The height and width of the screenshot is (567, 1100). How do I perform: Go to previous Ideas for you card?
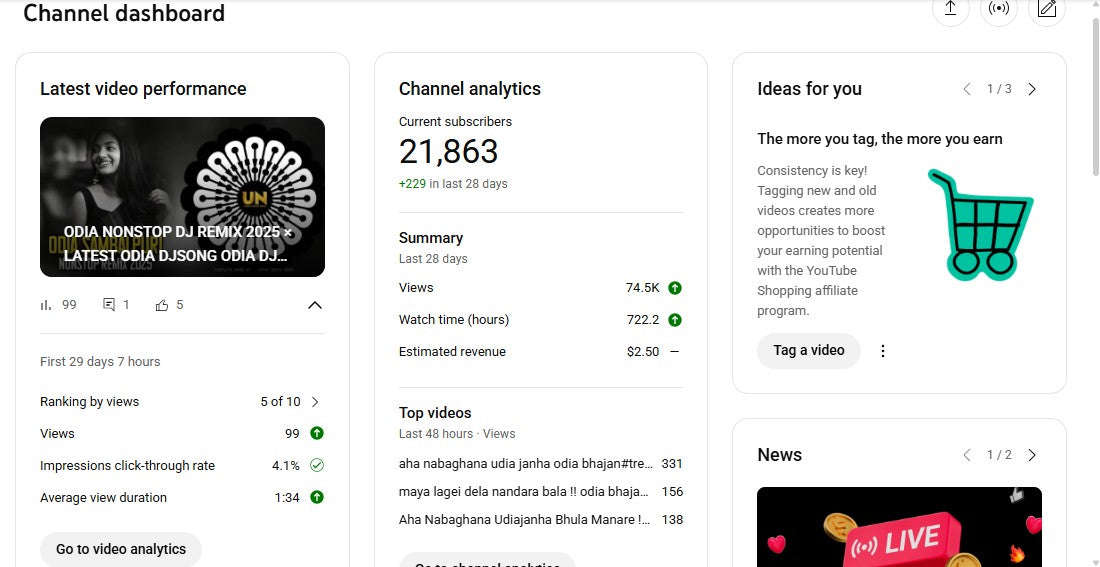coord(967,89)
